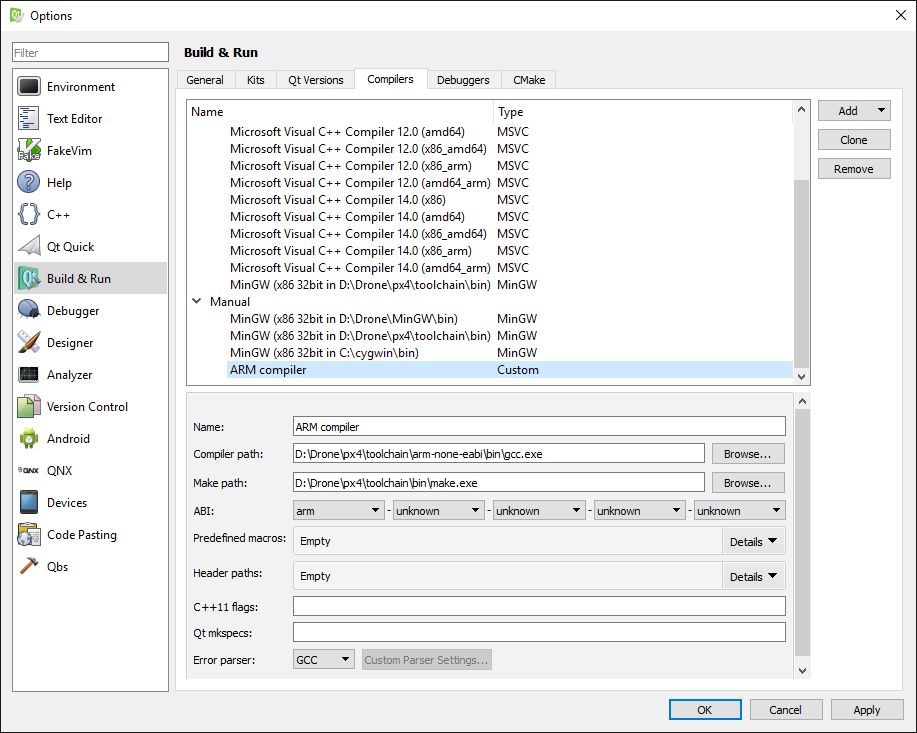Select the C++ braces icon
Image resolution: width=917 pixels, height=733 pixels.
pyautogui.click(x=29, y=214)
